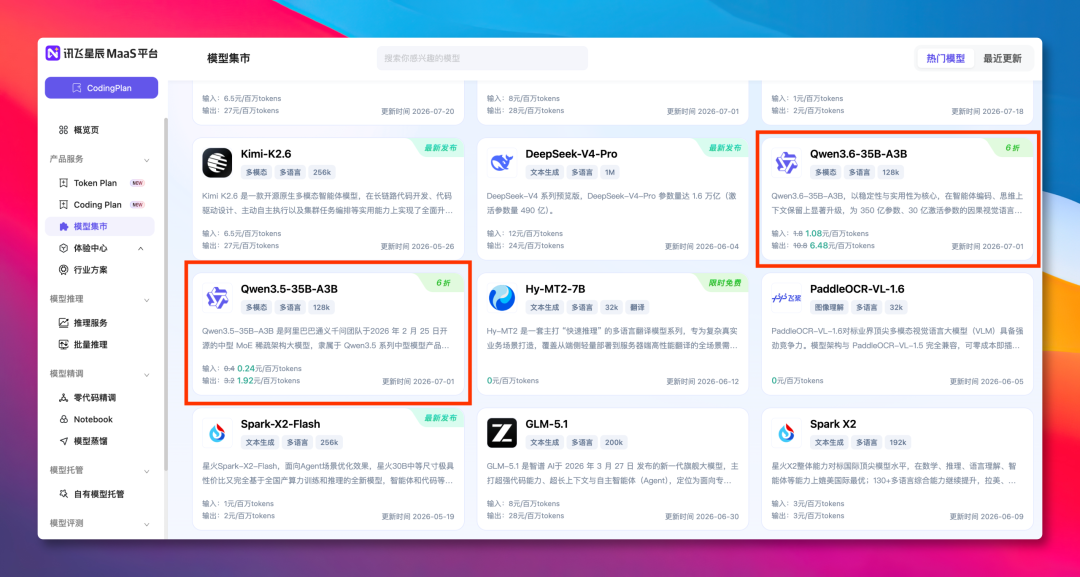
Task: Click the 6折 badge on Qwen3.6-35B-A3B
Action: point(1012,148)
